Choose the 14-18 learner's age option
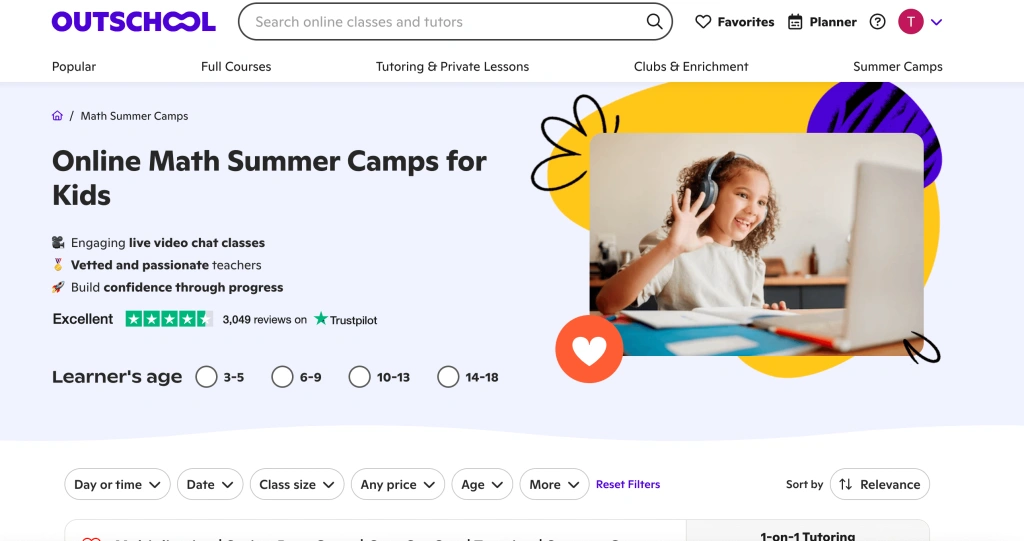Image resolution: width=1024 pixels, height=541 pixels. pos(448,377)
